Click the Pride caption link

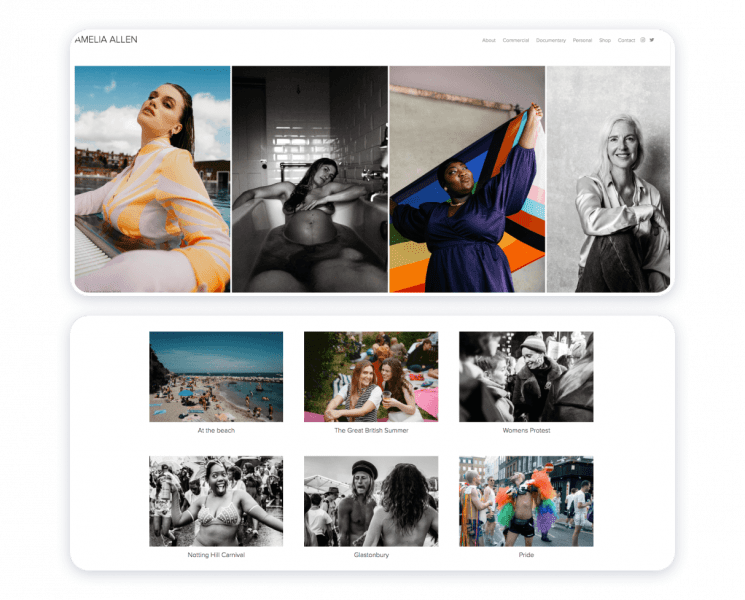pos(526,554)
